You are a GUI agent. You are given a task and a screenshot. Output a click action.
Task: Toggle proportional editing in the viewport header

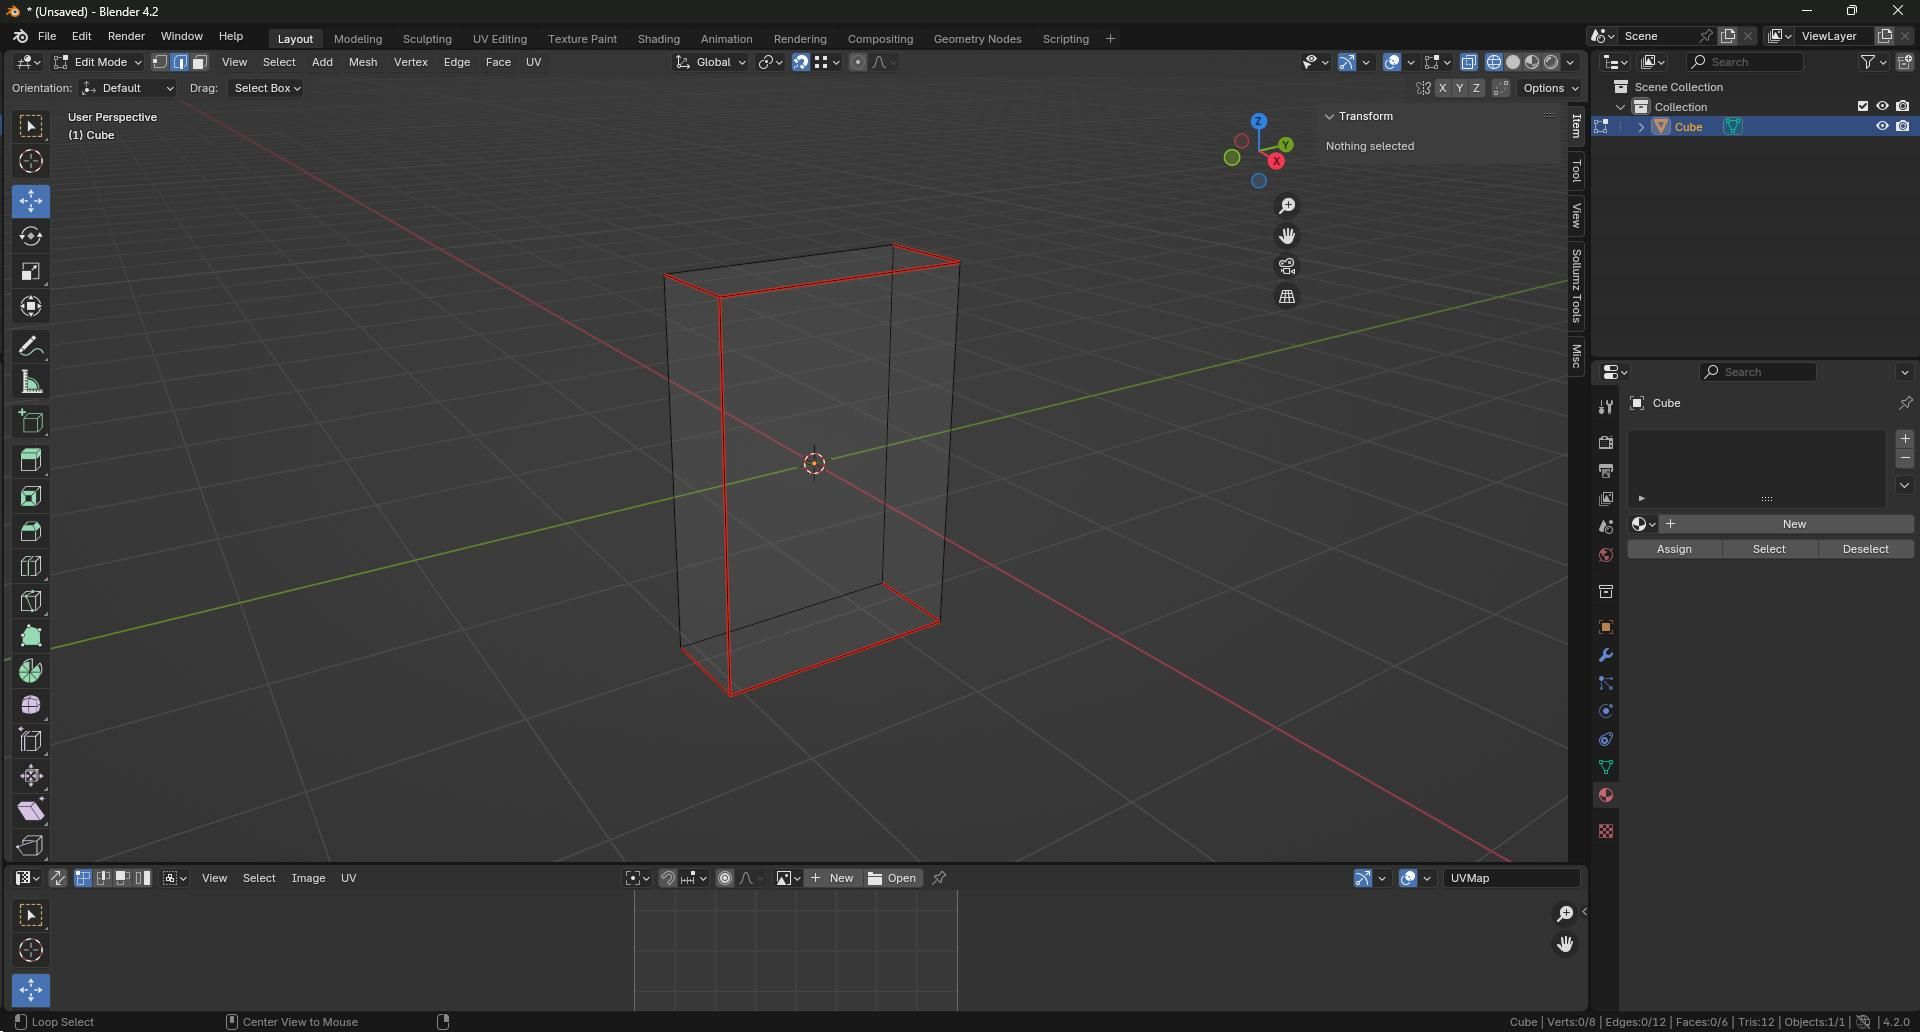click(x=858, y=62)
